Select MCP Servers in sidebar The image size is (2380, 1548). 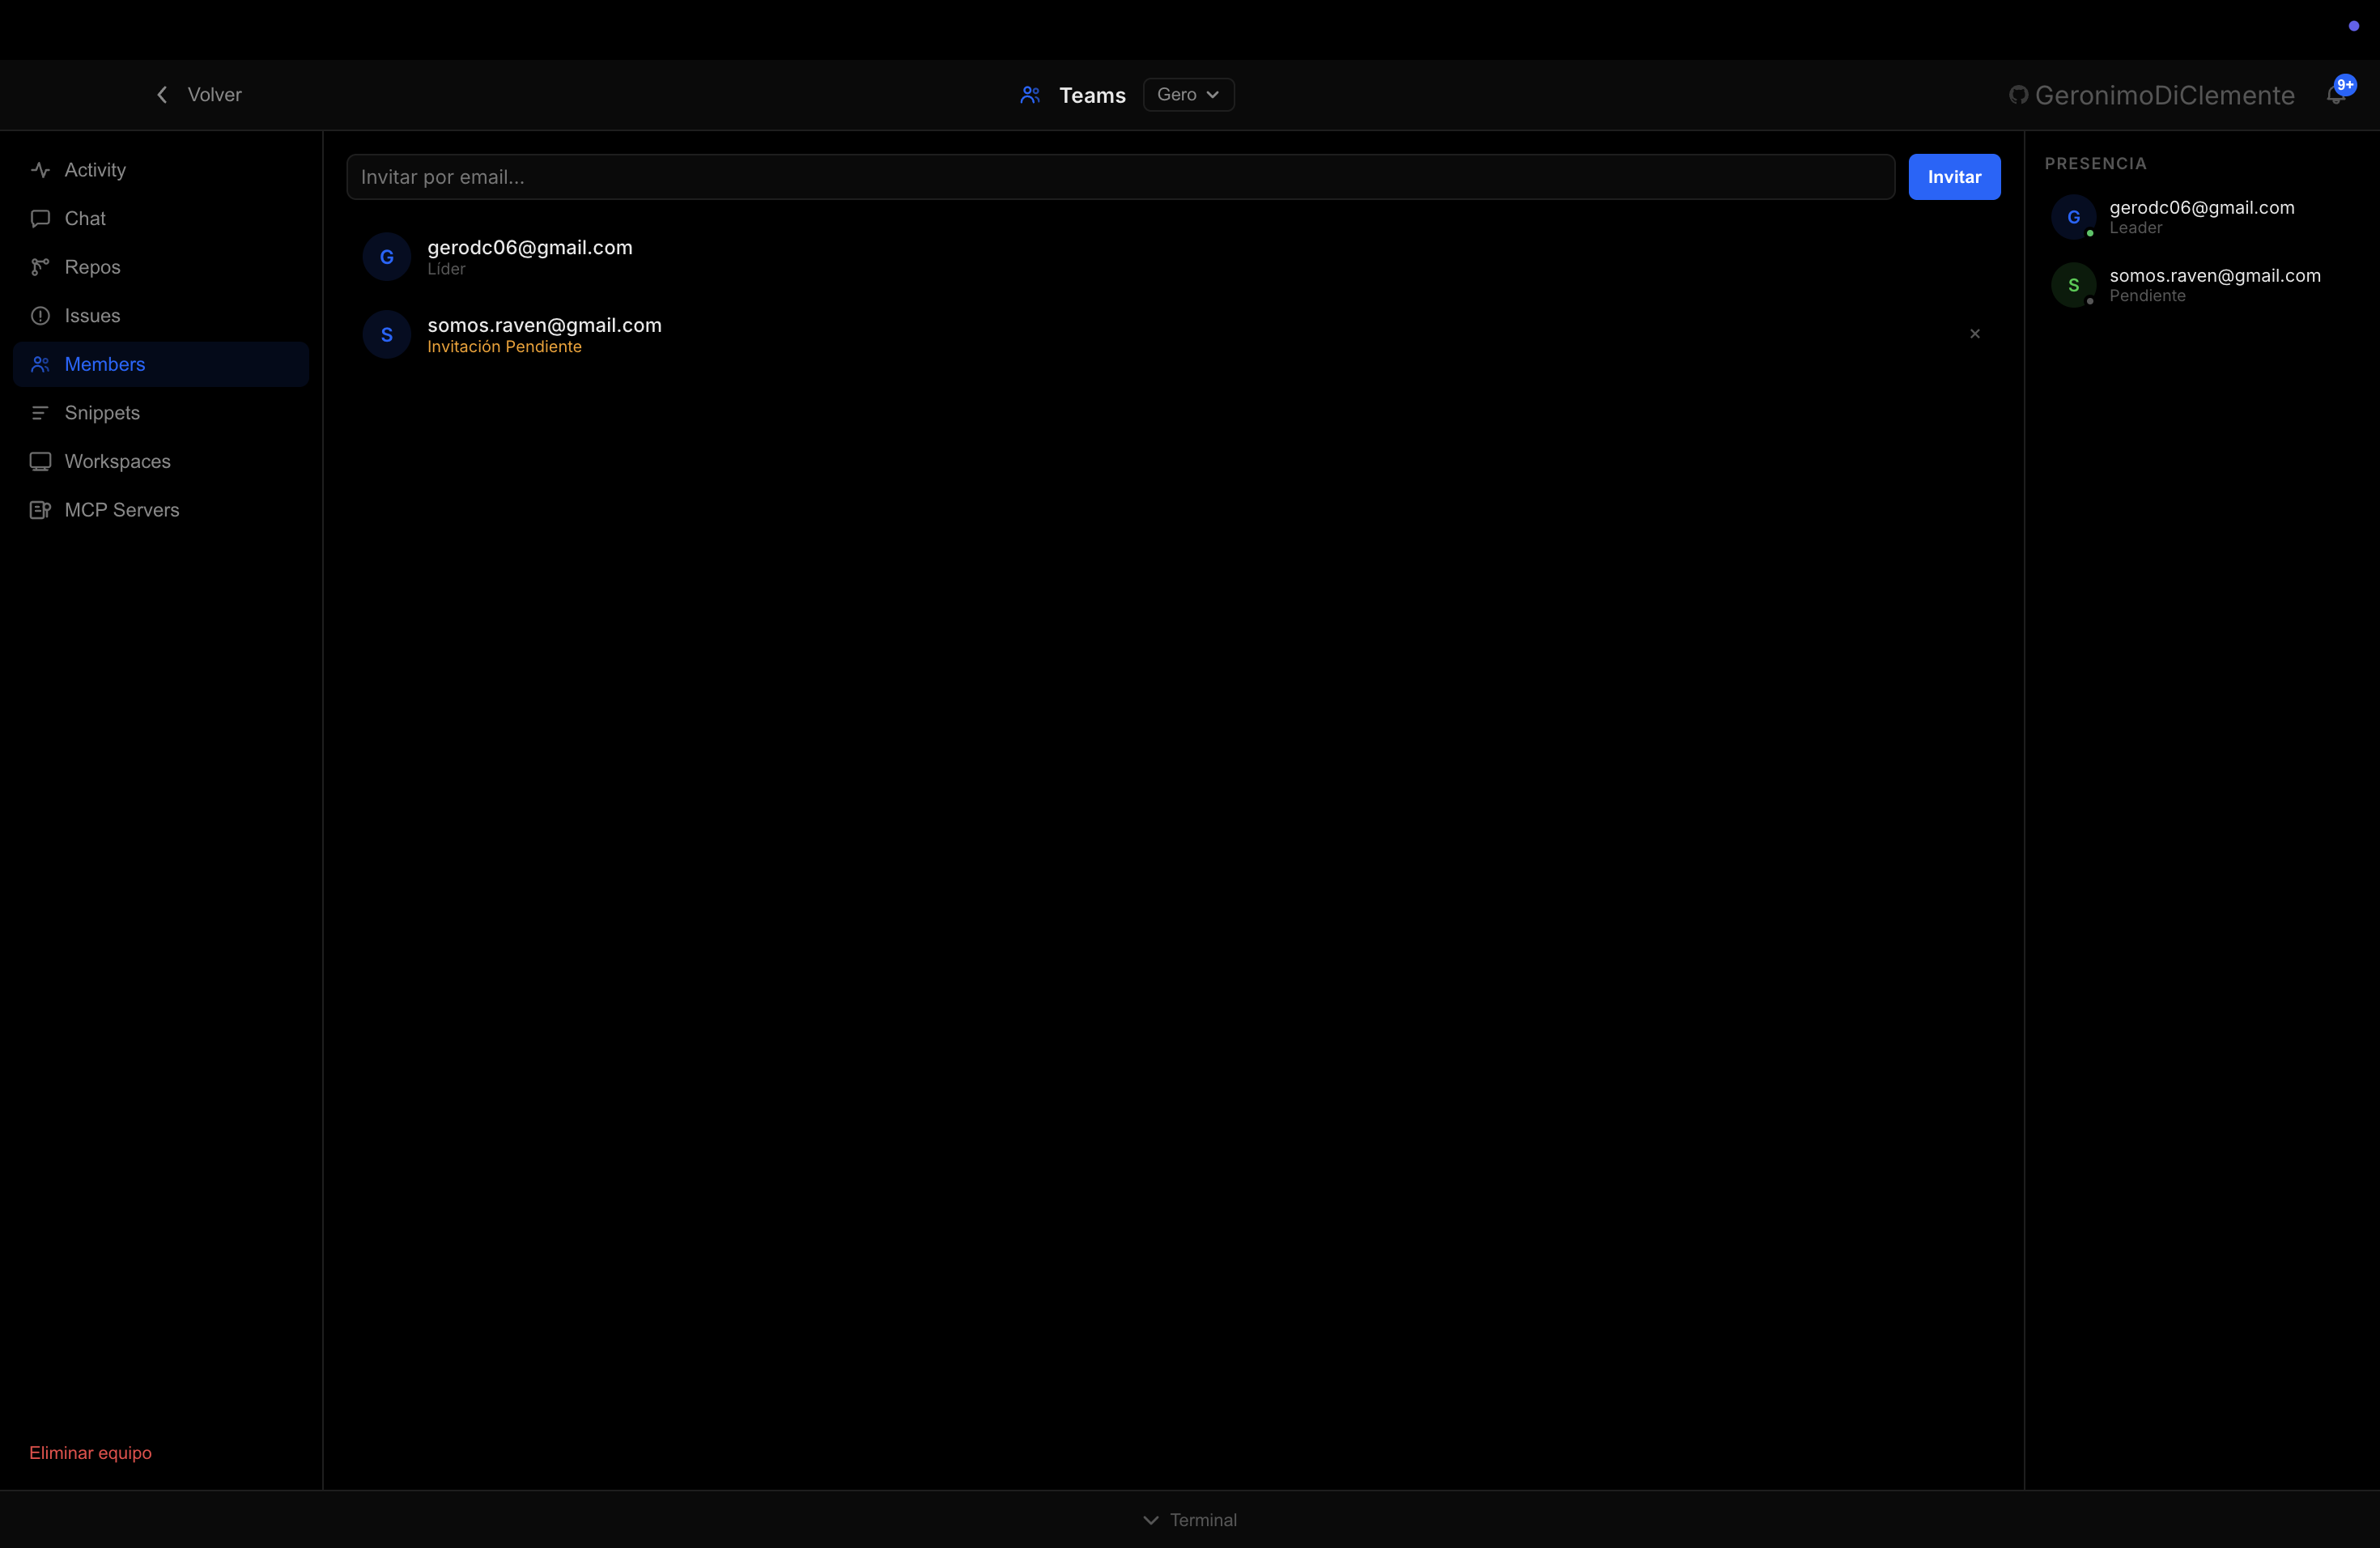click(x=122, y=510)
